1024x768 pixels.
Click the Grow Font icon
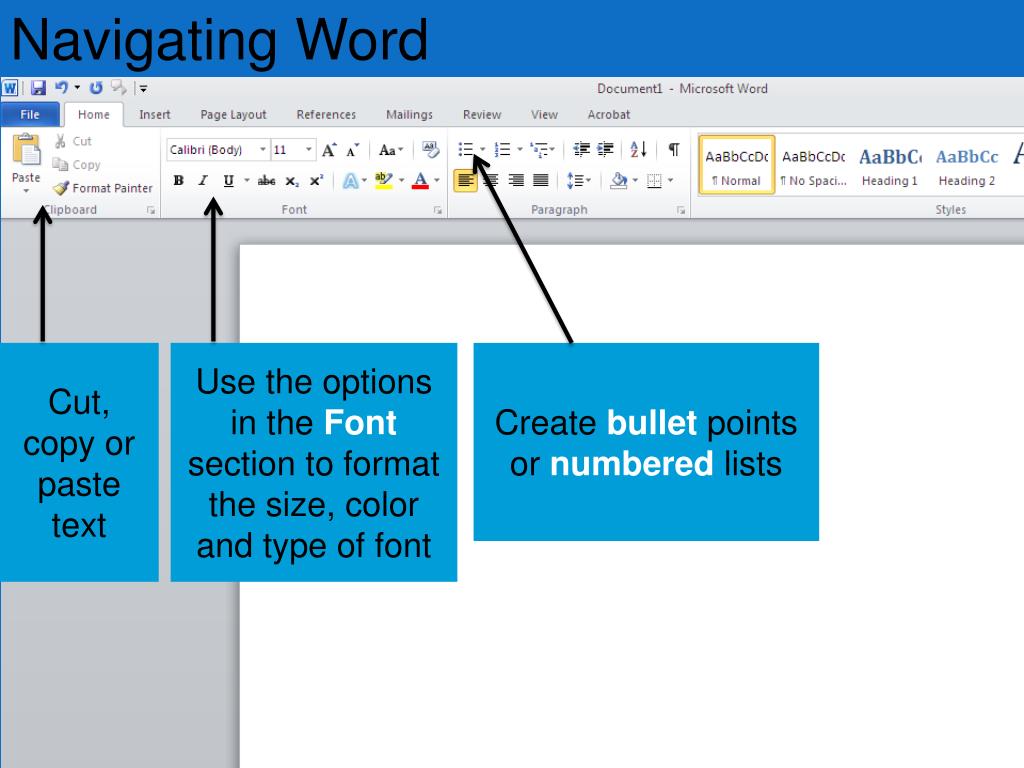tap(328, 150)
